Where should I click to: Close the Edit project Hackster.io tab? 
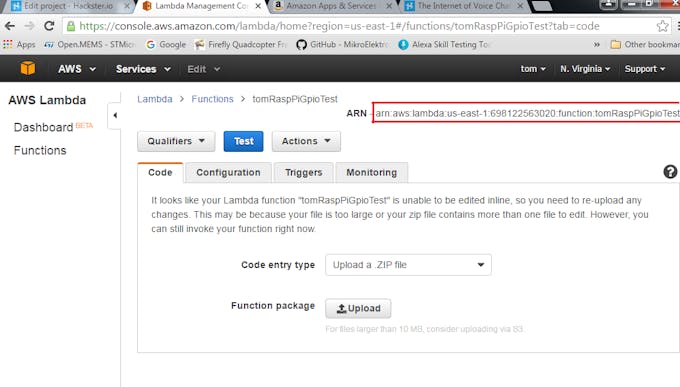[127, 6]
